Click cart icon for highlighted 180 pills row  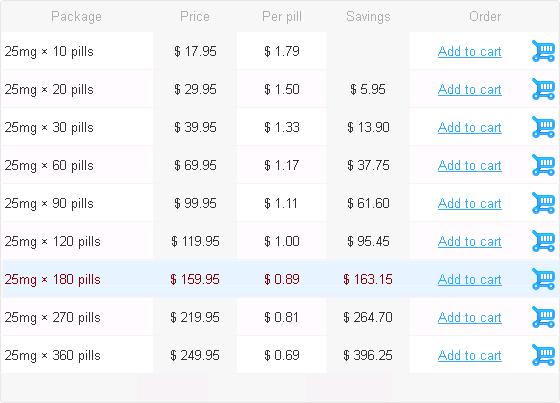click(543, 279)
